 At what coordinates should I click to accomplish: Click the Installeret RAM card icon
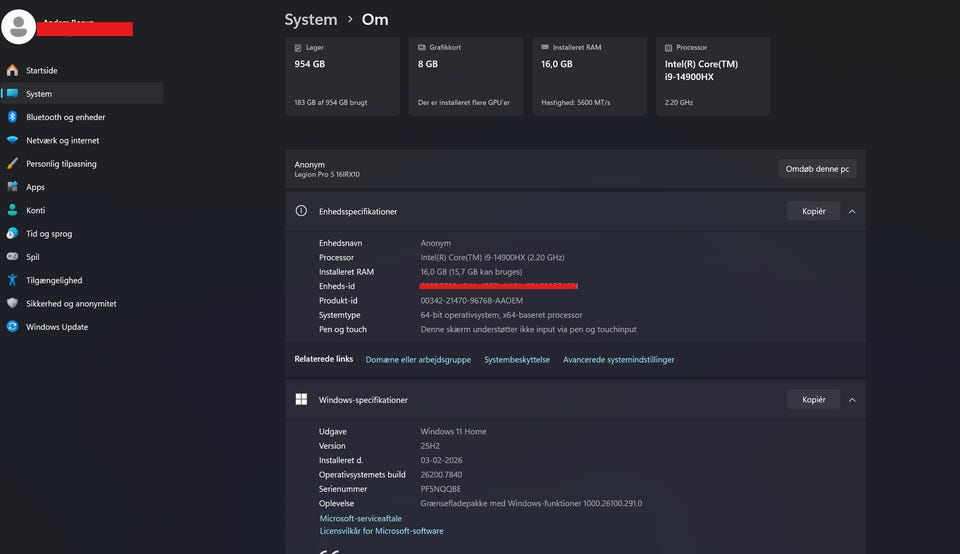point(545,47)
